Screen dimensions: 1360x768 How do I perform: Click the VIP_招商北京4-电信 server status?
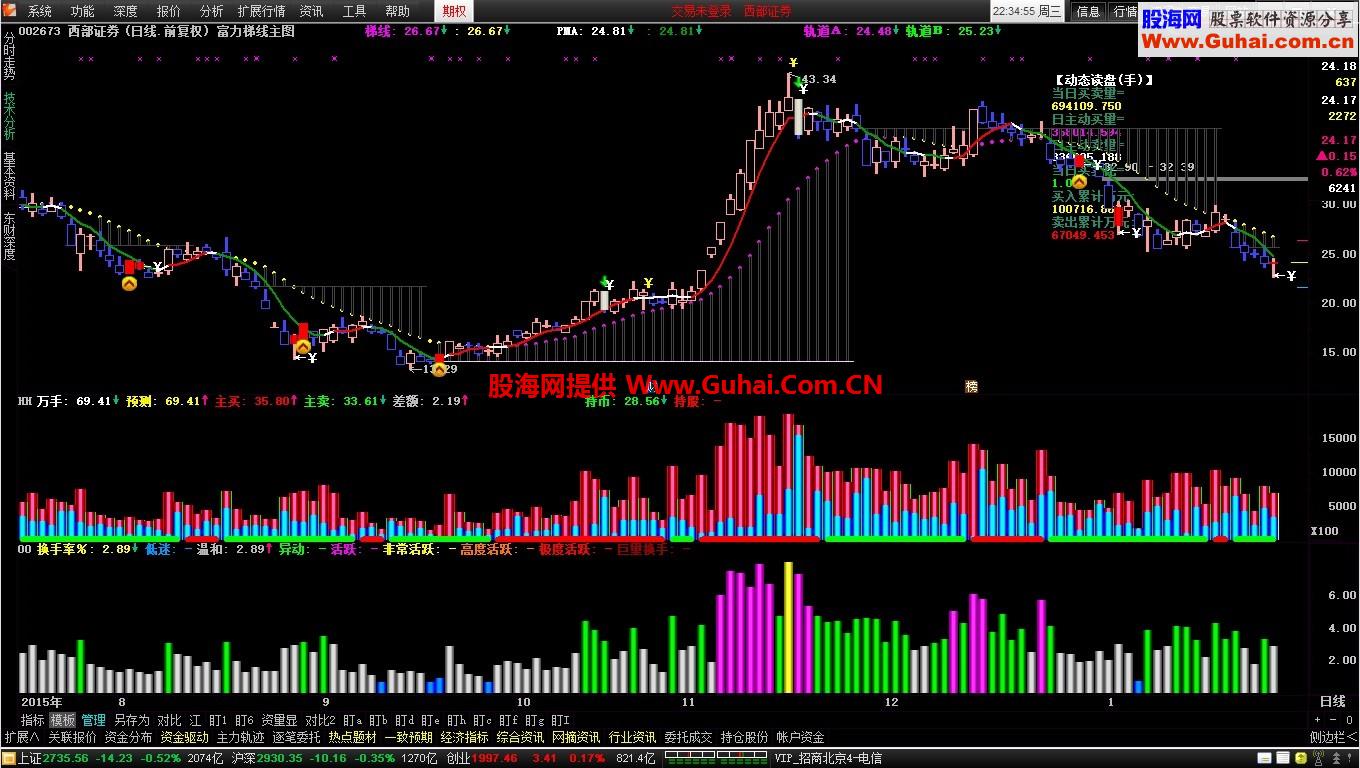(x=828, y=759)
